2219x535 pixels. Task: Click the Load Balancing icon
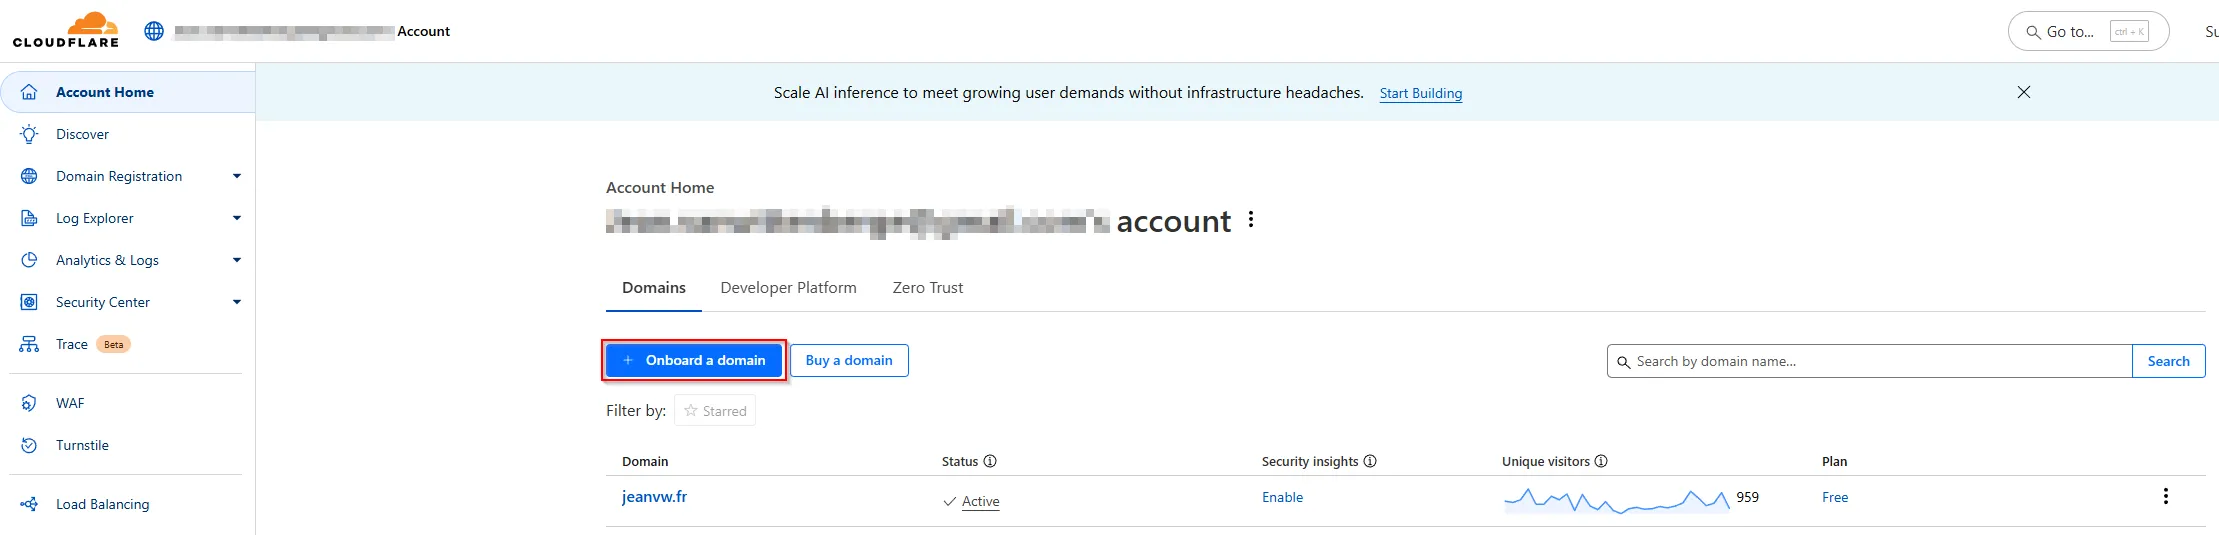29,504
